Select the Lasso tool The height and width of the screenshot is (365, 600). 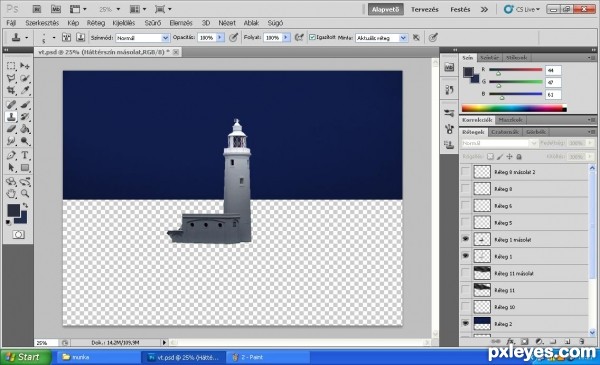pyautogui.click(x=11, y=78)
